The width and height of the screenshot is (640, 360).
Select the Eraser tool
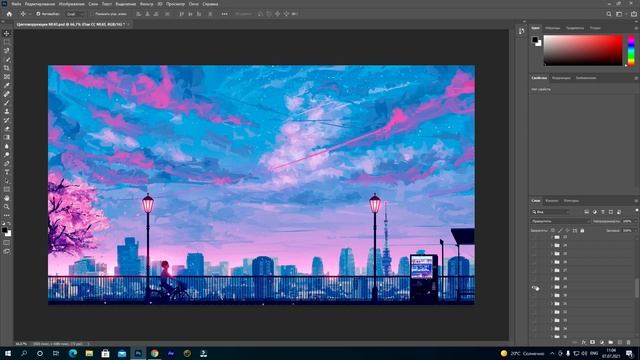[x=7, y=129]
